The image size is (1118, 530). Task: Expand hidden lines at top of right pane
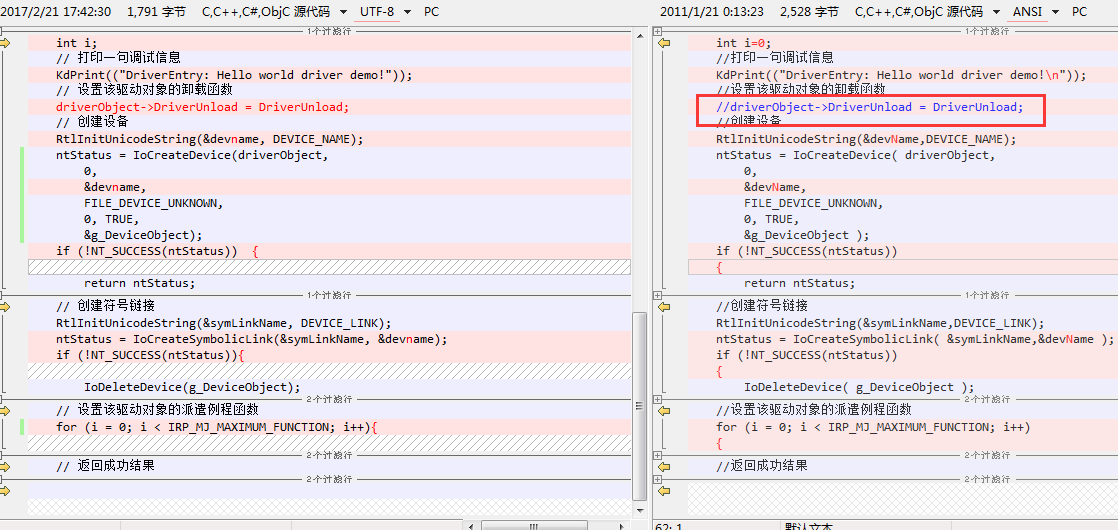(659, 31)
